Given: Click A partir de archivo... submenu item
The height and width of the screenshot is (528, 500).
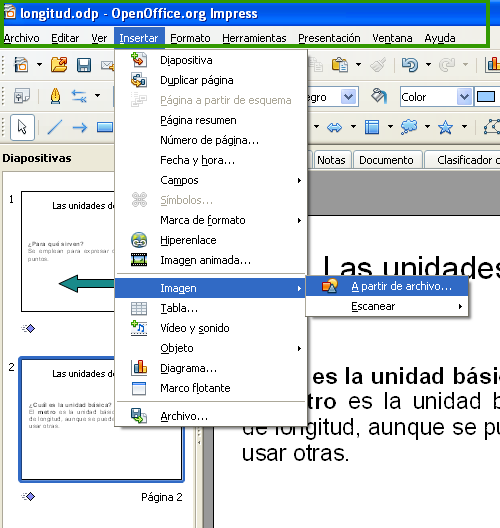Looking at the screenshot, I should (x=387, y=286).
